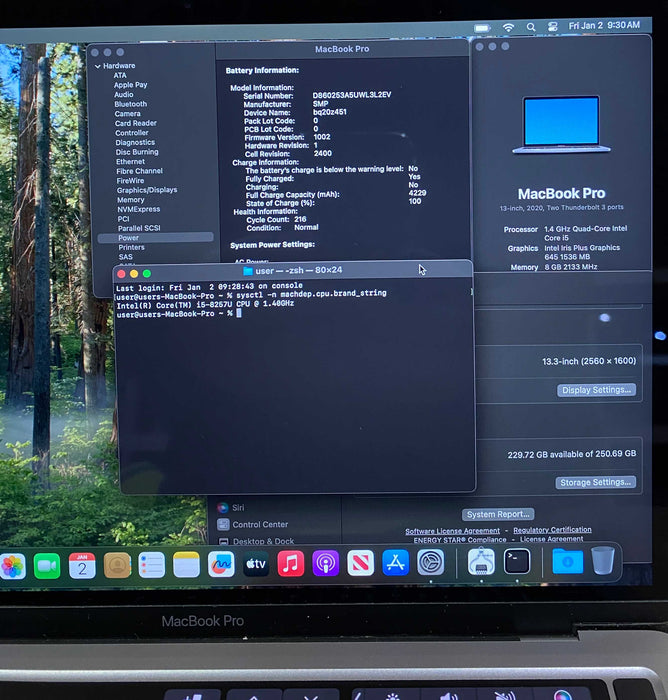Viewport: 668px width, 700px height.
Task: Select Card Reader in sidebar
Action: [136, 123]
